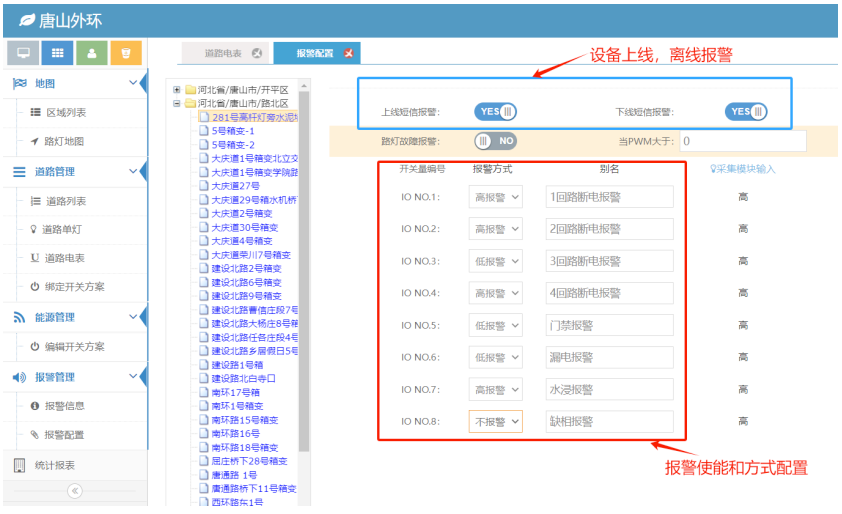Open 报警信息 in the sidebar menu
842x514 pixels.
[x=64, y=406]
